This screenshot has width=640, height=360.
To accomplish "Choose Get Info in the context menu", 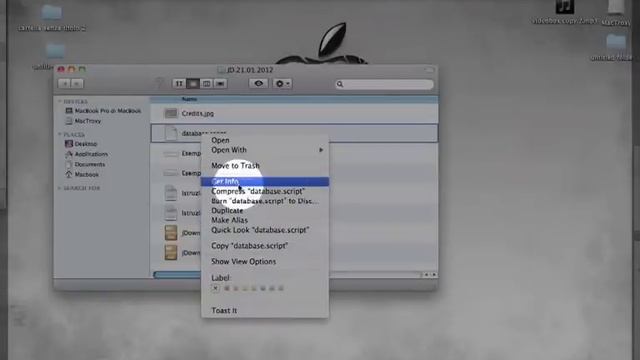I will 265,181.
